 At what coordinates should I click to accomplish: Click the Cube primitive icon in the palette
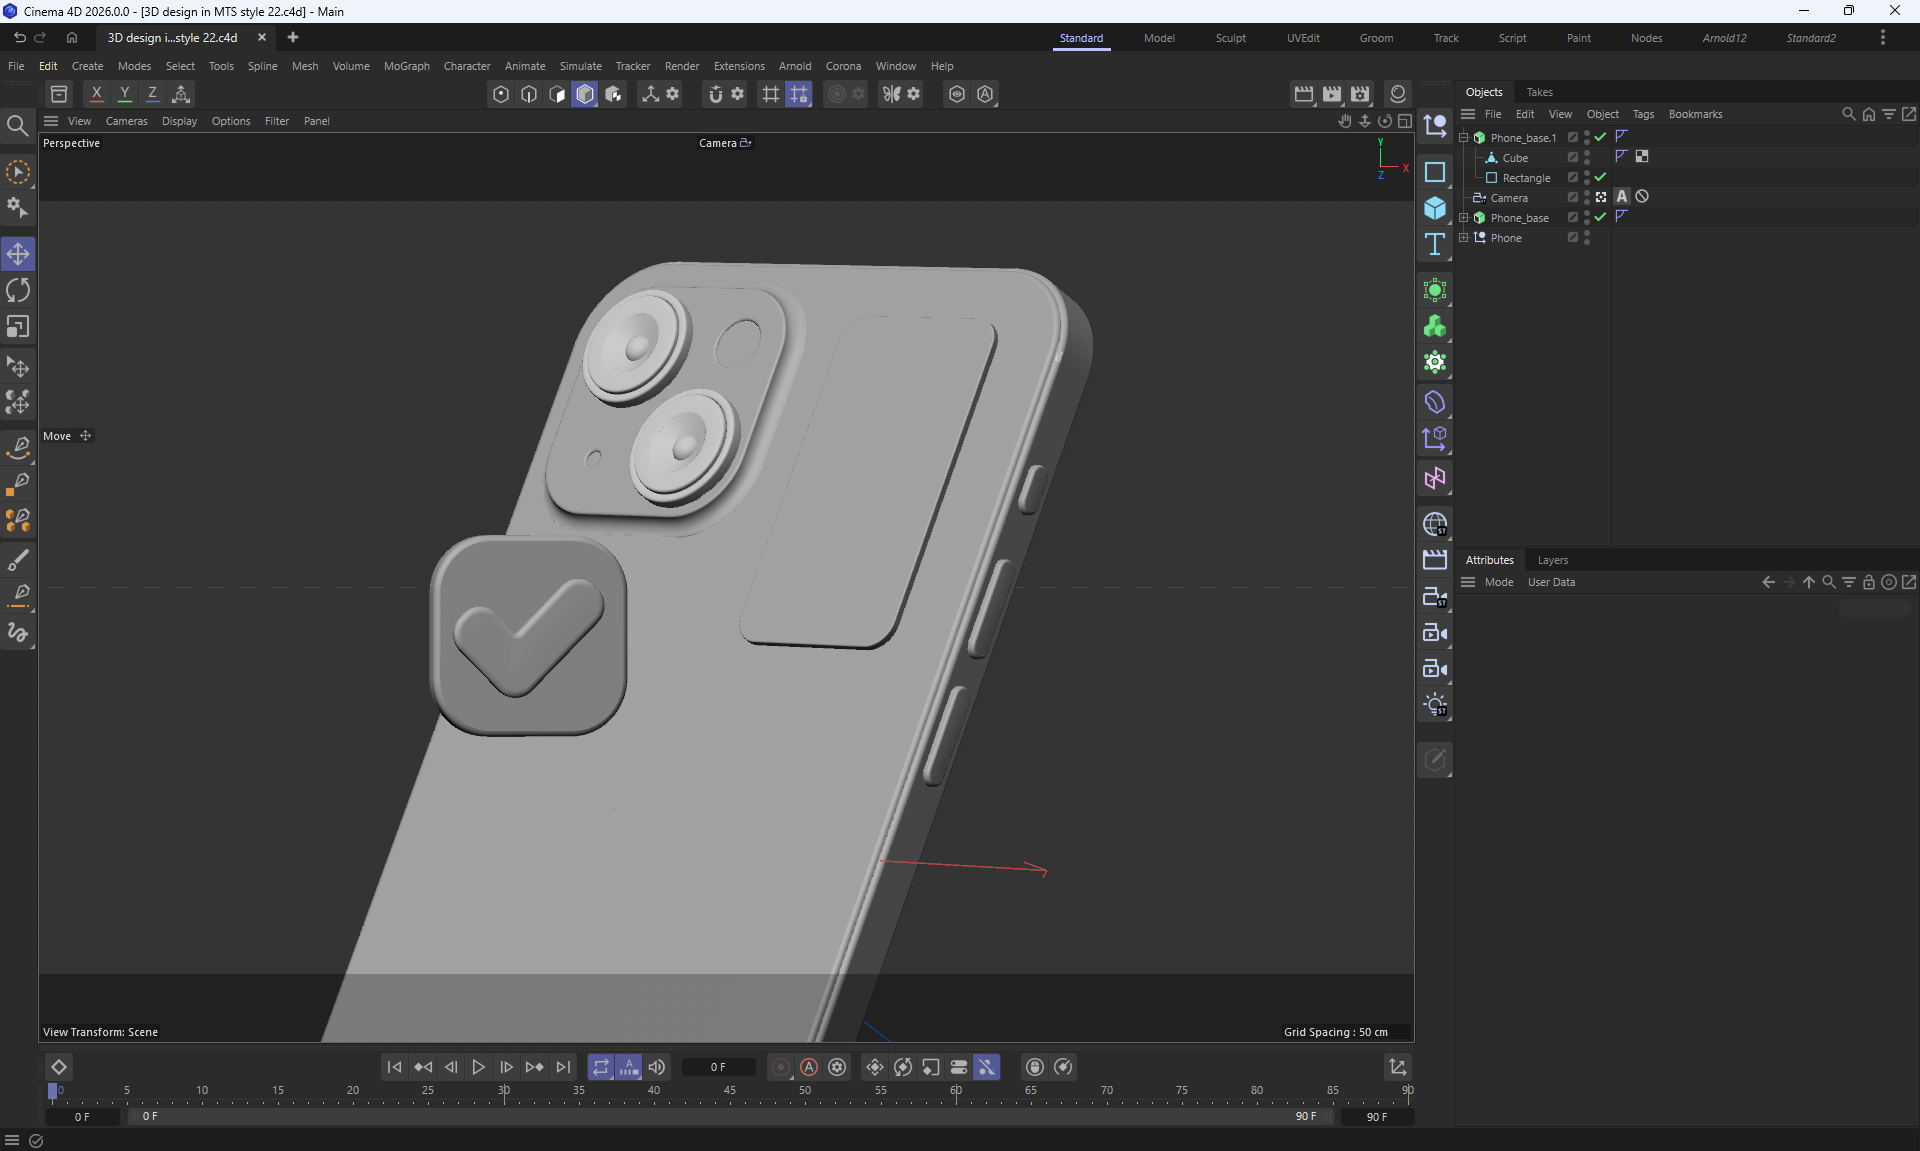click(1435, 208)
